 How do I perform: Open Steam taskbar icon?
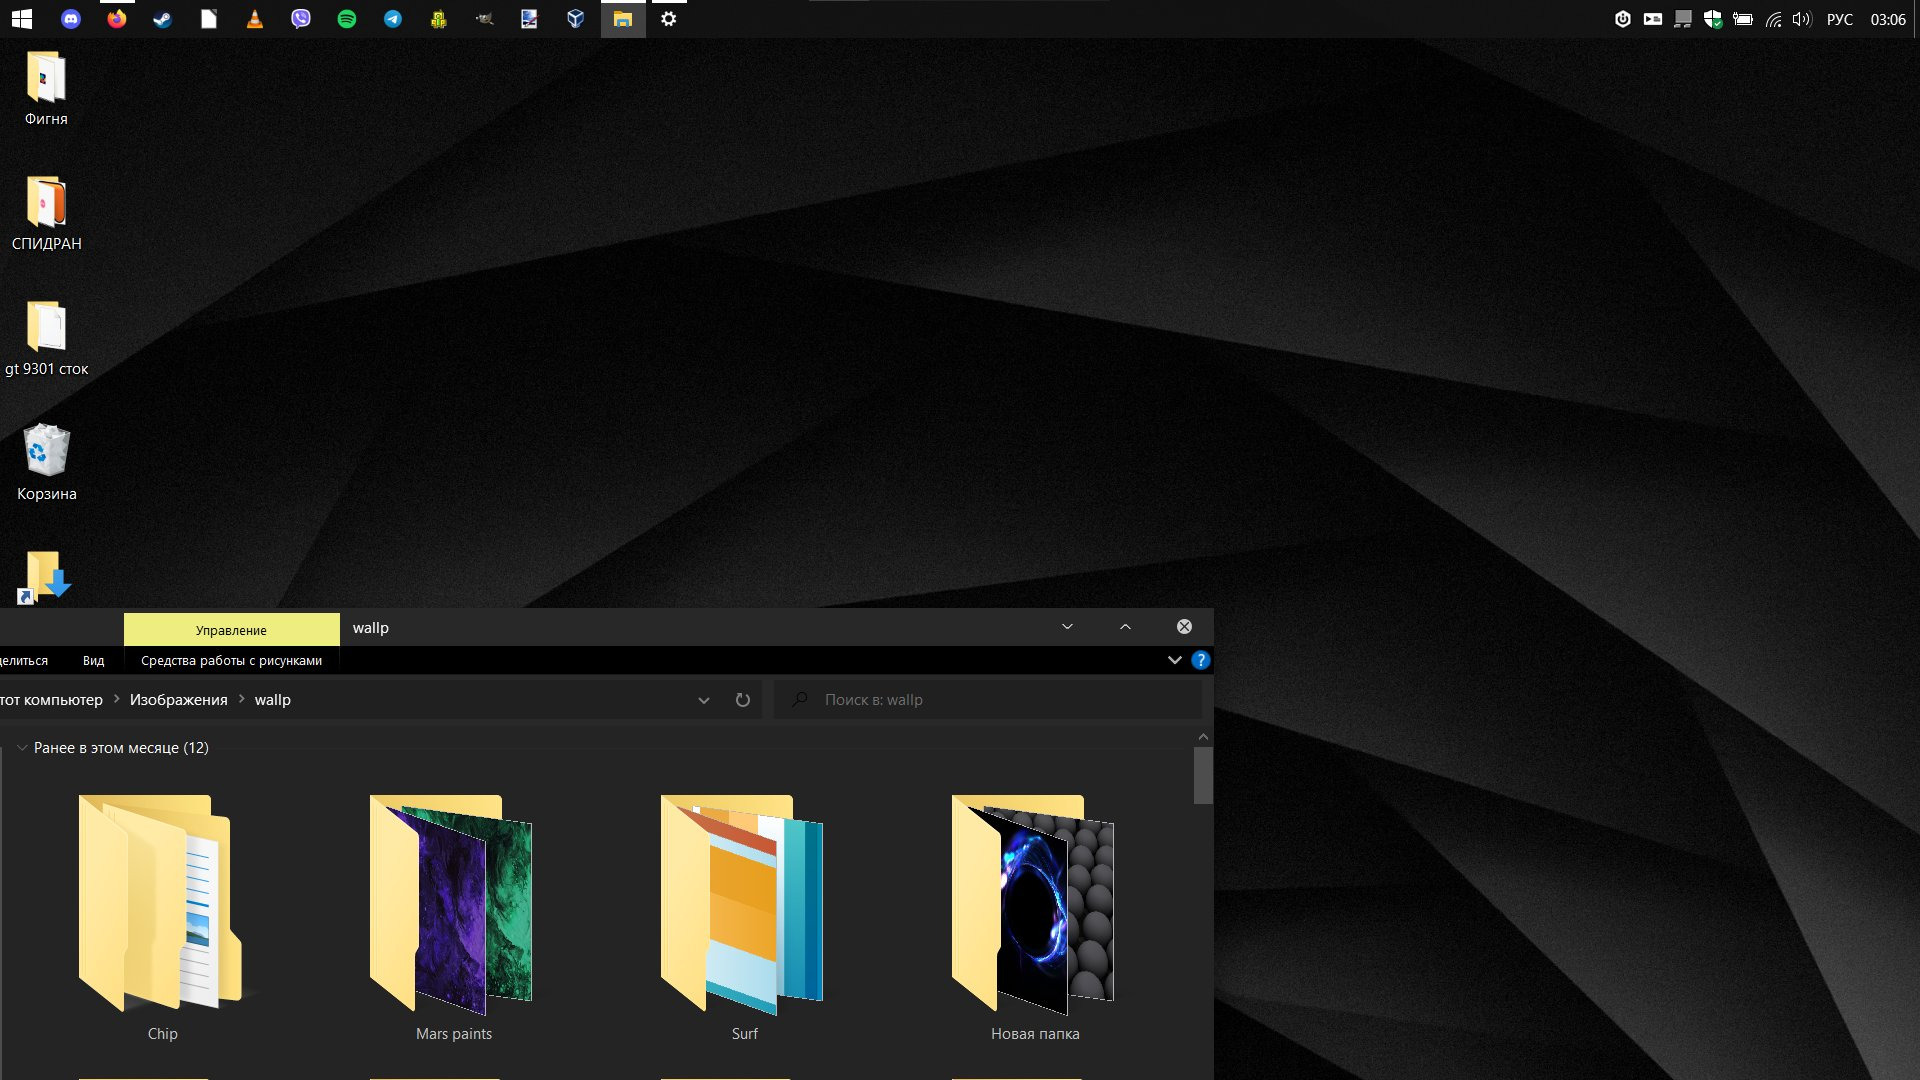point(162,19)
